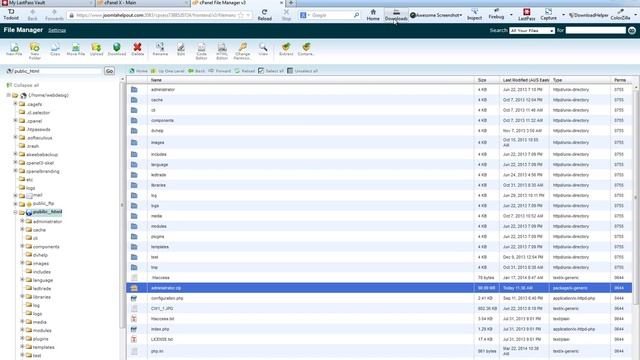
Task: Select the index.php file row
Action: click(379, 329)
